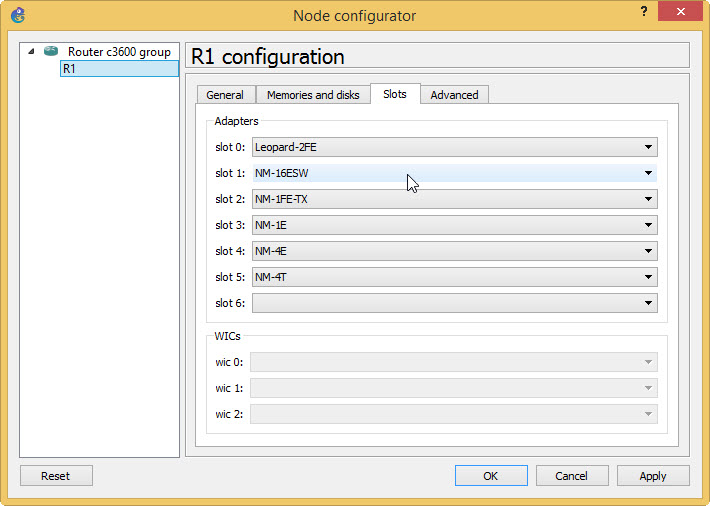Click the router icon beside c3600 group
Screen dimensions: 710x506
pyautogui.click(x=51, y=51)
